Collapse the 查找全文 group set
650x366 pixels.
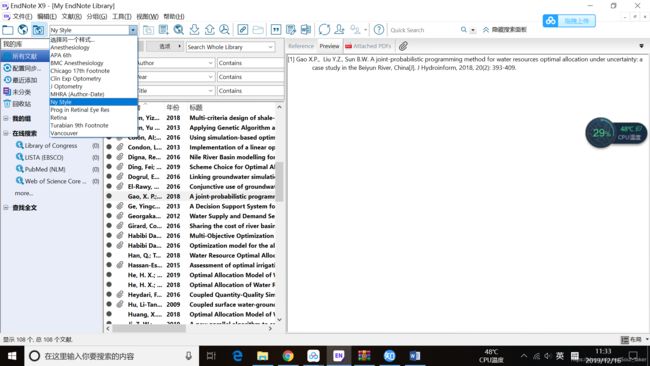click(x=6, y=207)
